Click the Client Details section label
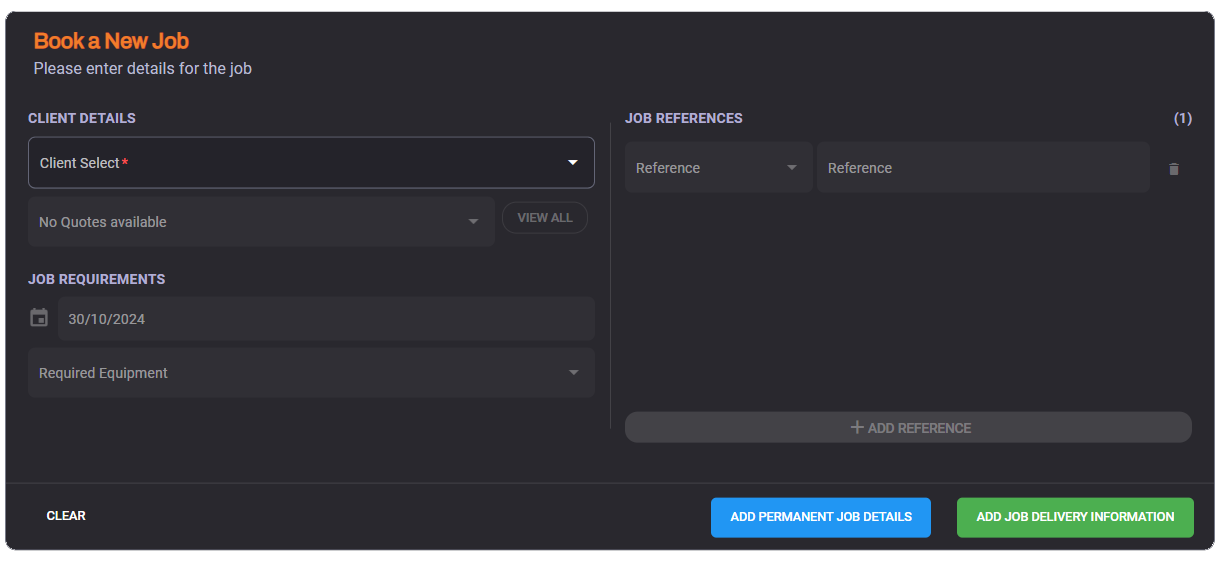The width and height of the screenshot is (1226, 566). (82, 118)
